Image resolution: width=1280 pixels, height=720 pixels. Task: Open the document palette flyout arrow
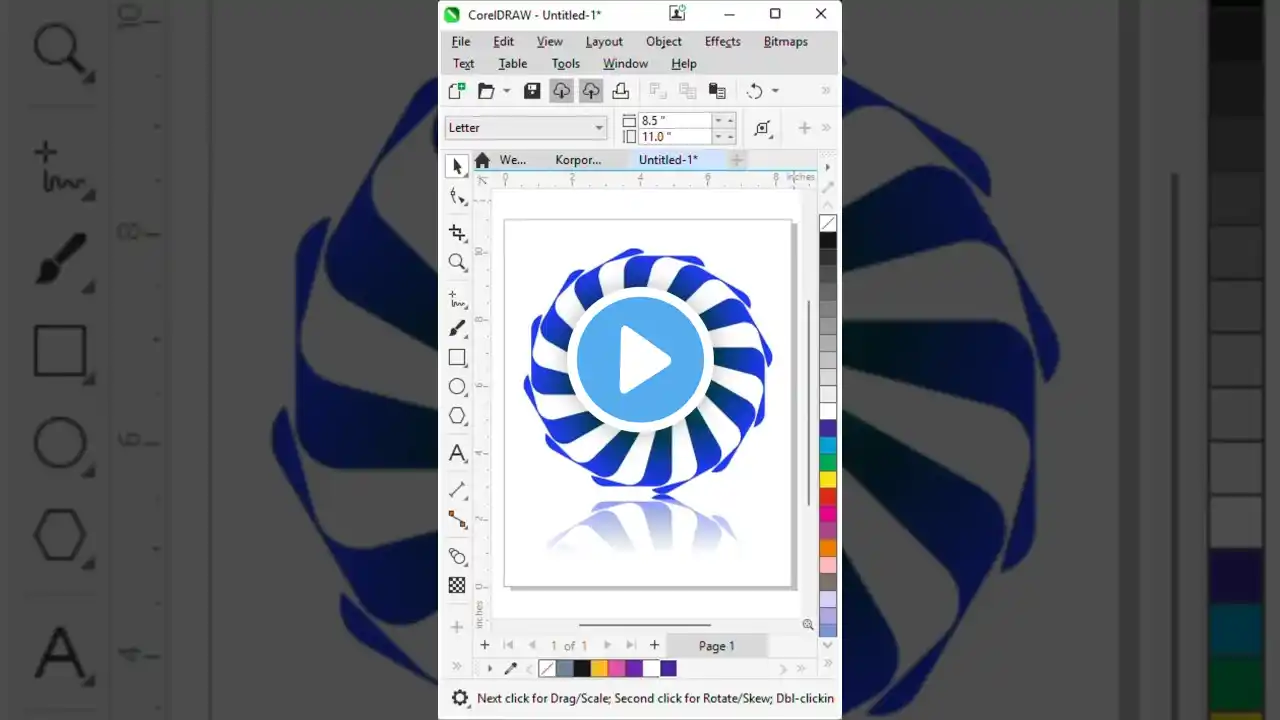click(489, 668)
